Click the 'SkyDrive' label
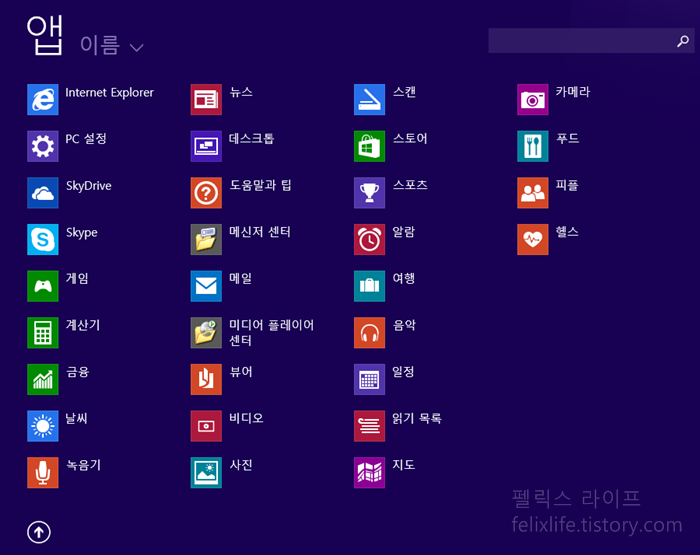The image size is (700, 555). 88,186
